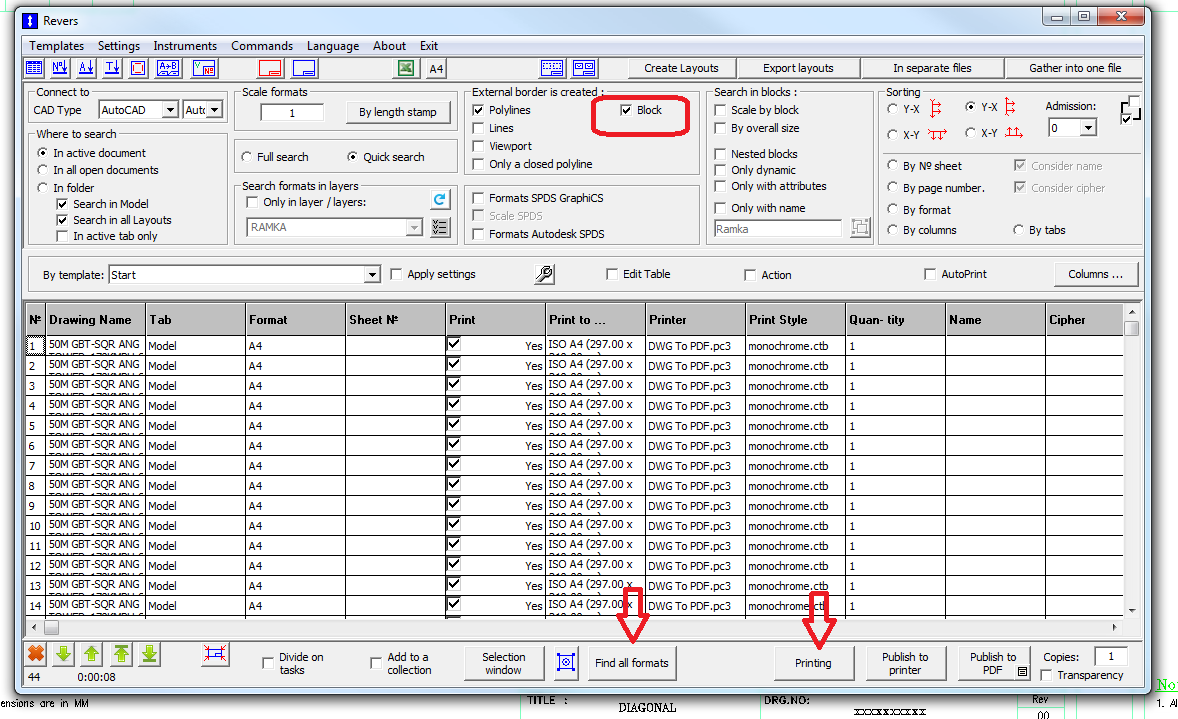Open the Instruments menu

(185, 45)
